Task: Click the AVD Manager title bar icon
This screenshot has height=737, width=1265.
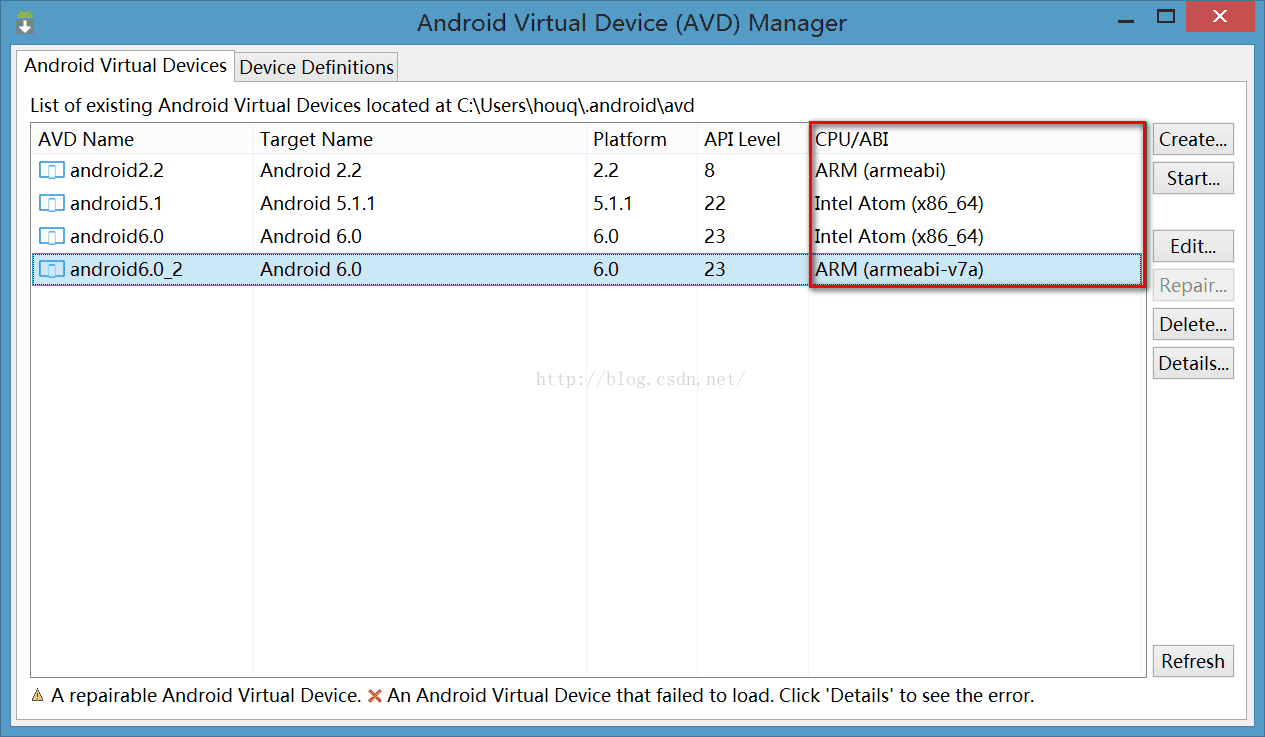Action: tap(26, 21)
